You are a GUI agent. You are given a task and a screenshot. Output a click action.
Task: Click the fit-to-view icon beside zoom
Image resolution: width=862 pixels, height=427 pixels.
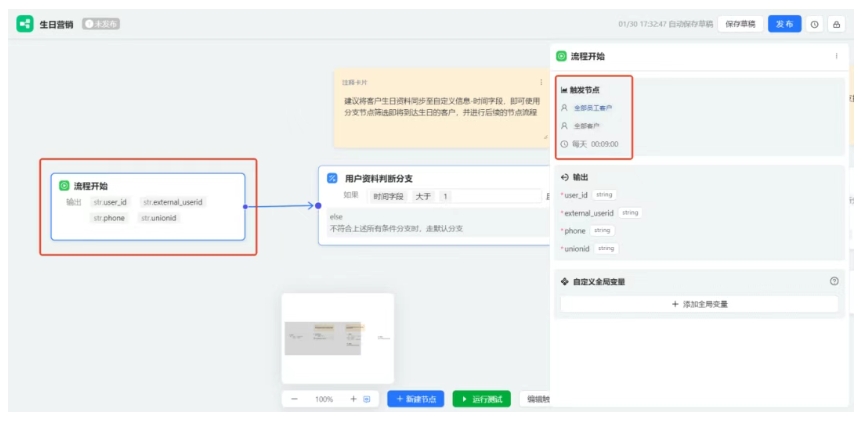pos(367,399)
